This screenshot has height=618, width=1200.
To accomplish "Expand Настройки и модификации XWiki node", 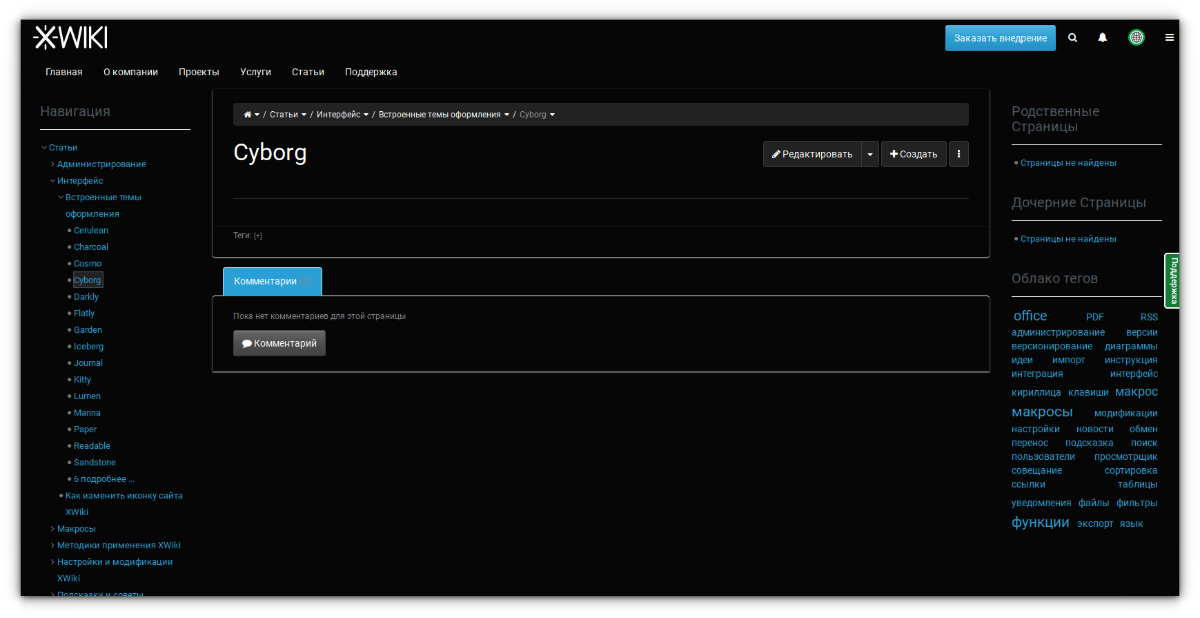I will [53, 562].
